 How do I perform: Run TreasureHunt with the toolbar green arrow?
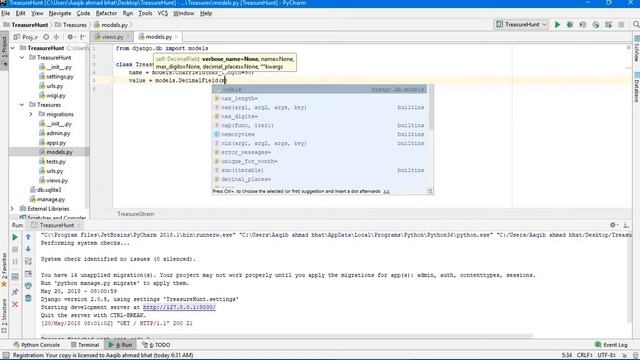coord(557,24)
